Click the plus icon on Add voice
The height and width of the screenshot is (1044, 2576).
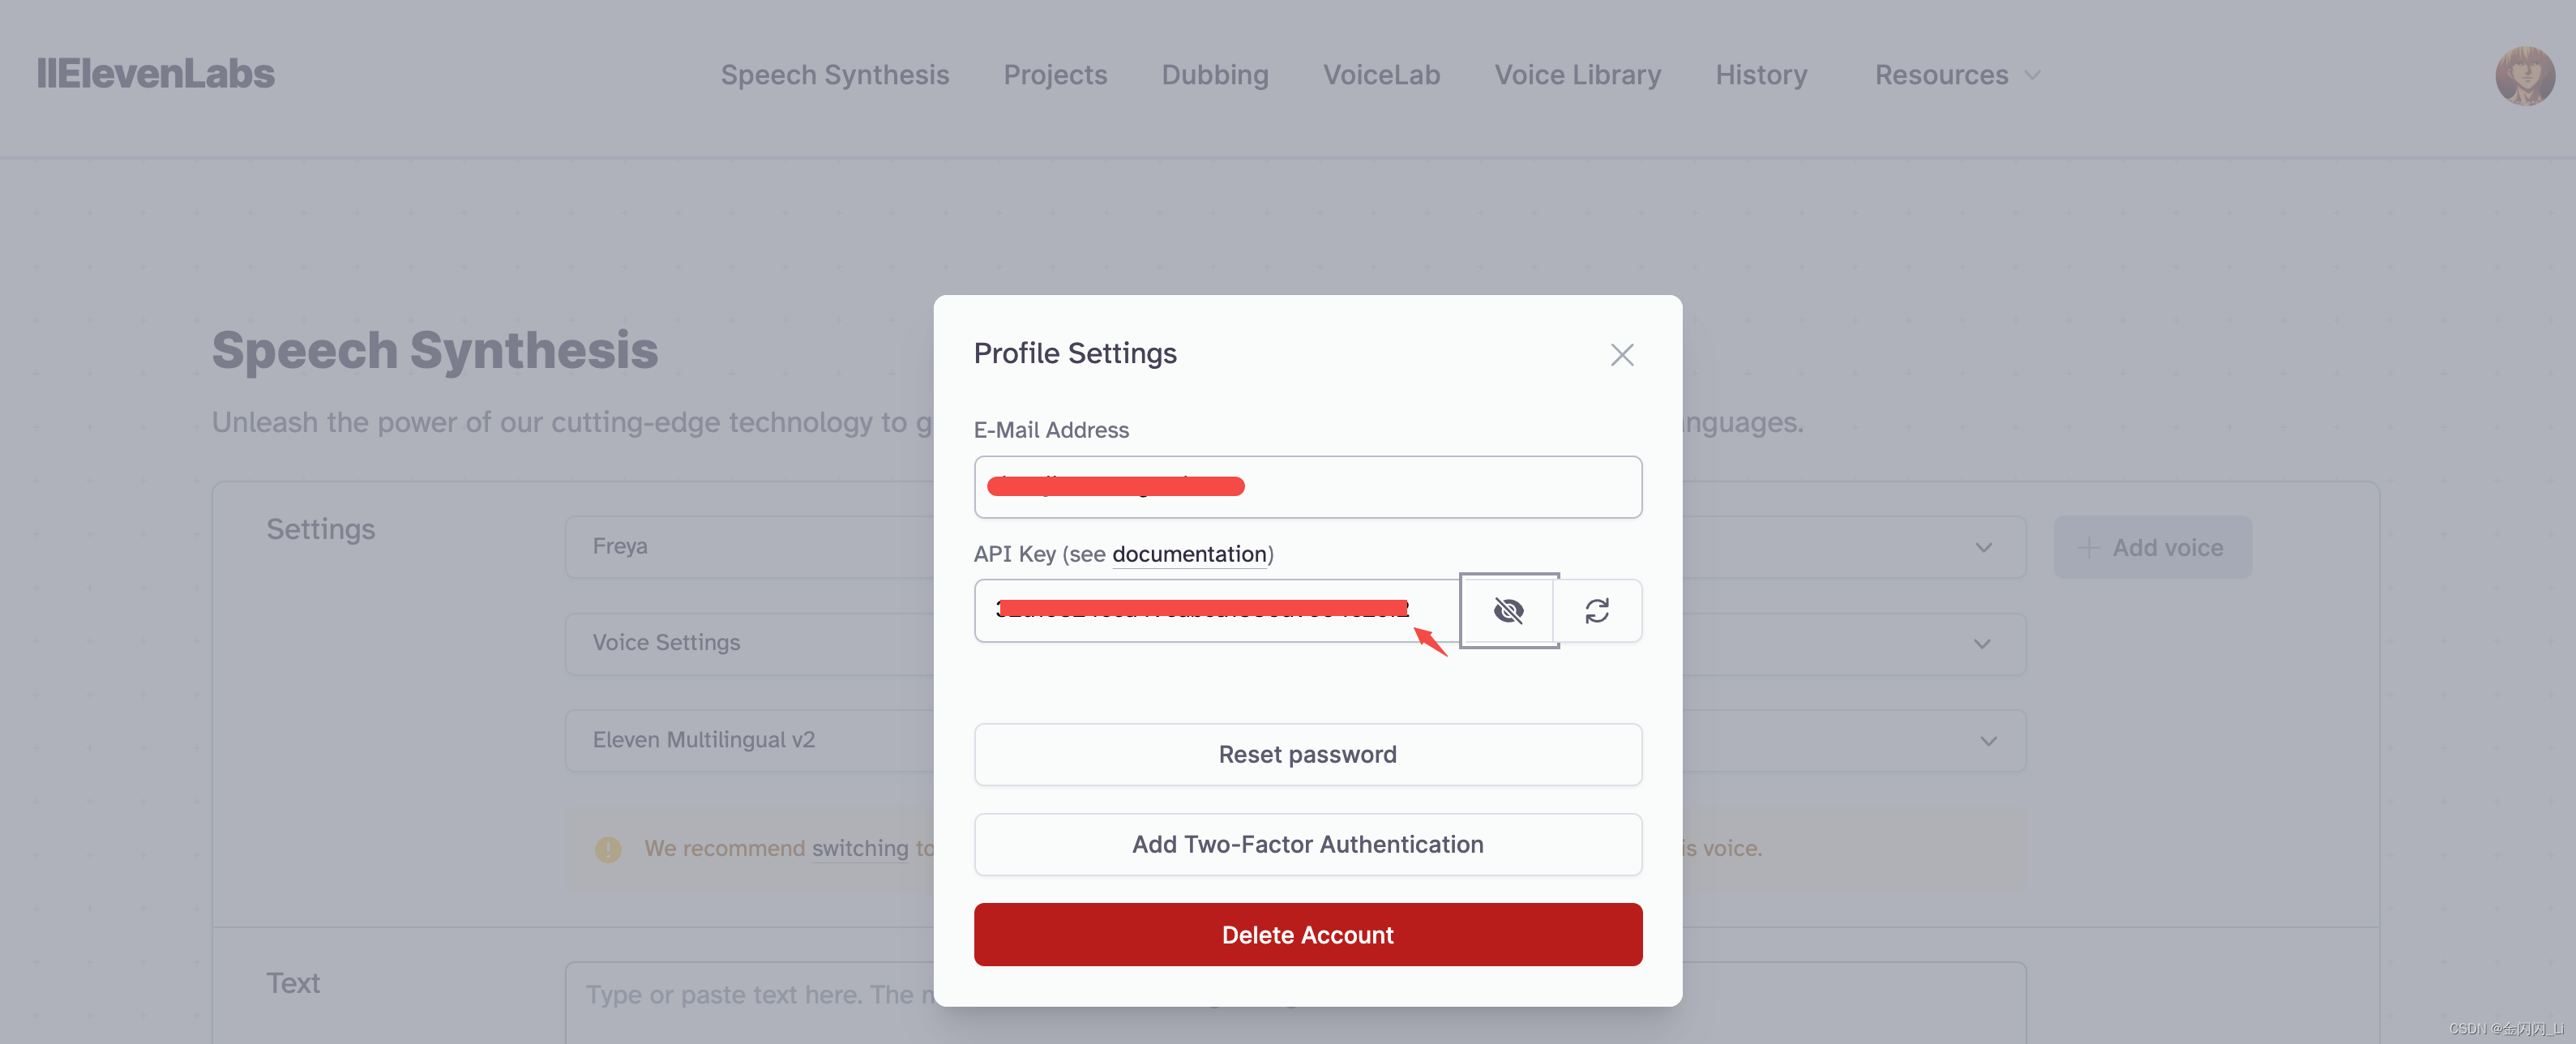tap(2088, 548)
